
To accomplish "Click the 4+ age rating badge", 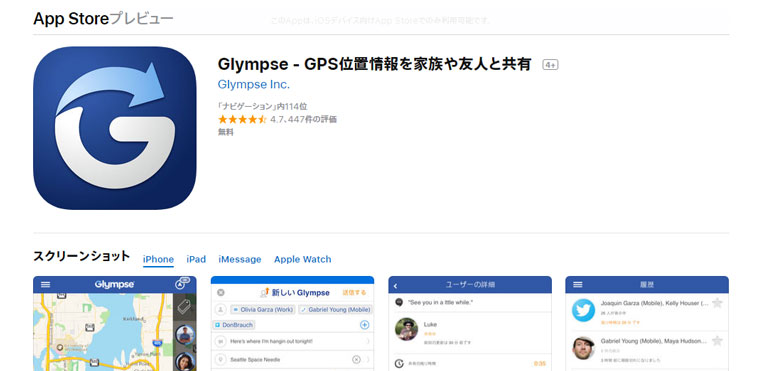I will [x=550, y=65].
